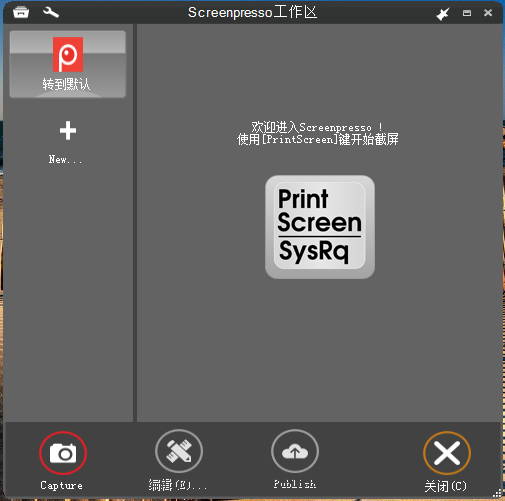Screen dimensions: 505x501
Task: Click the 欢迎进入Screenpresso welcome text
Action: 317,127
